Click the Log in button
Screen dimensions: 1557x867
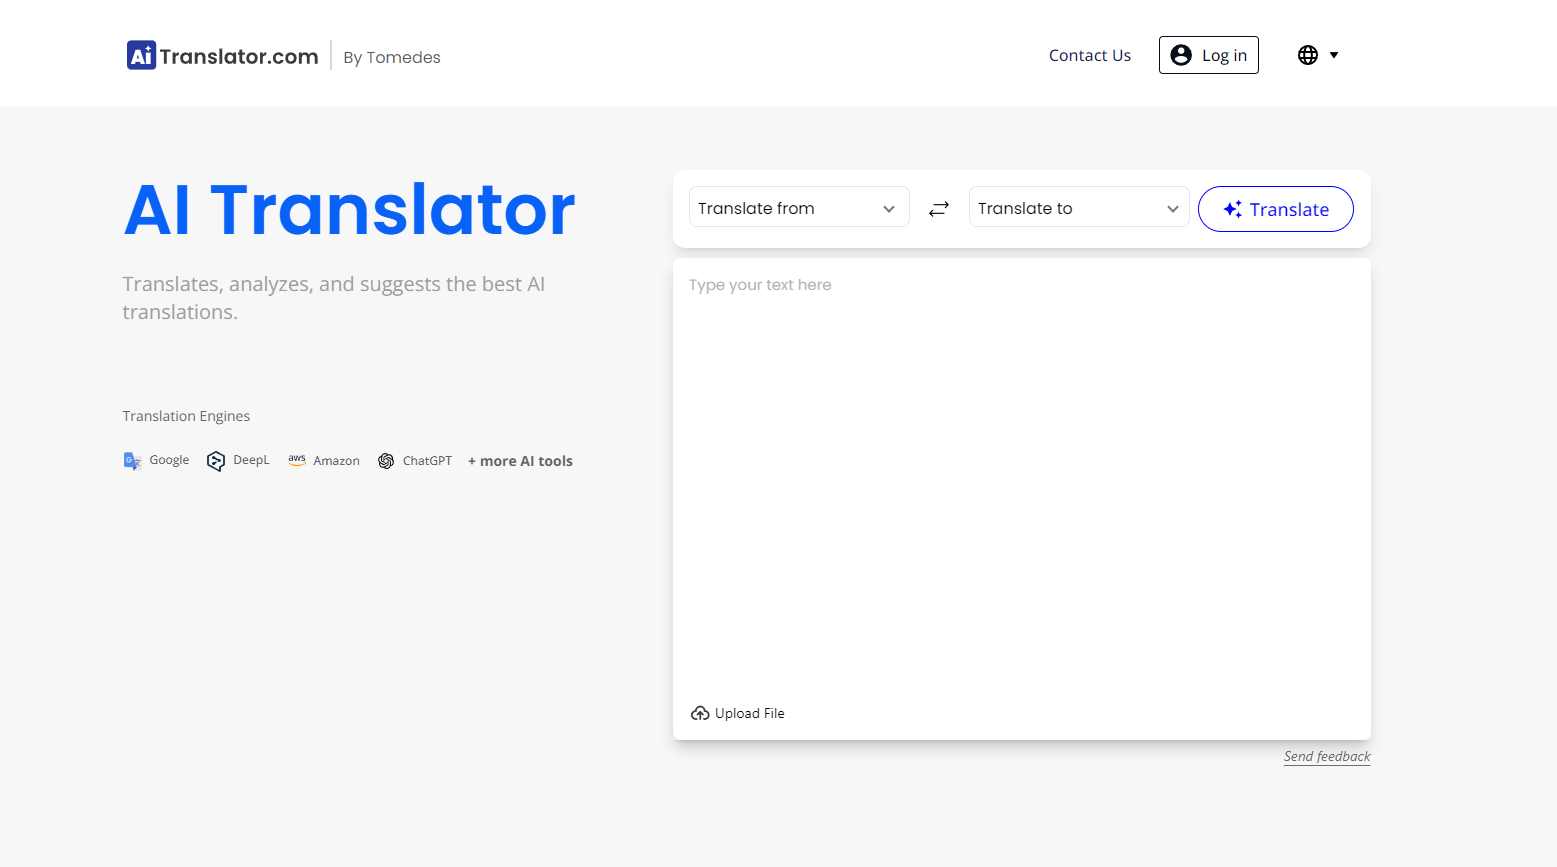pos(1208,55)
